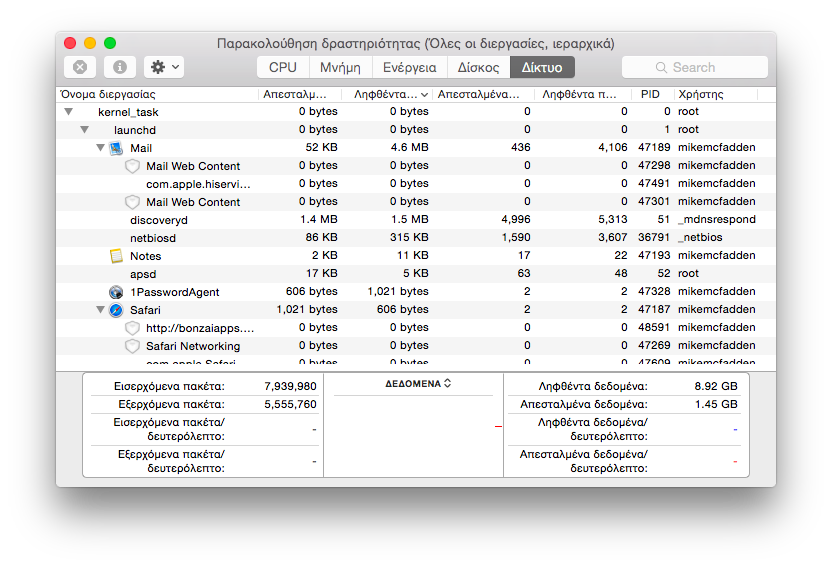The image size is (832, 567).
Task: Click the magnifier icon in Search field
Action: pyautogui.click(x=661, y=67)
